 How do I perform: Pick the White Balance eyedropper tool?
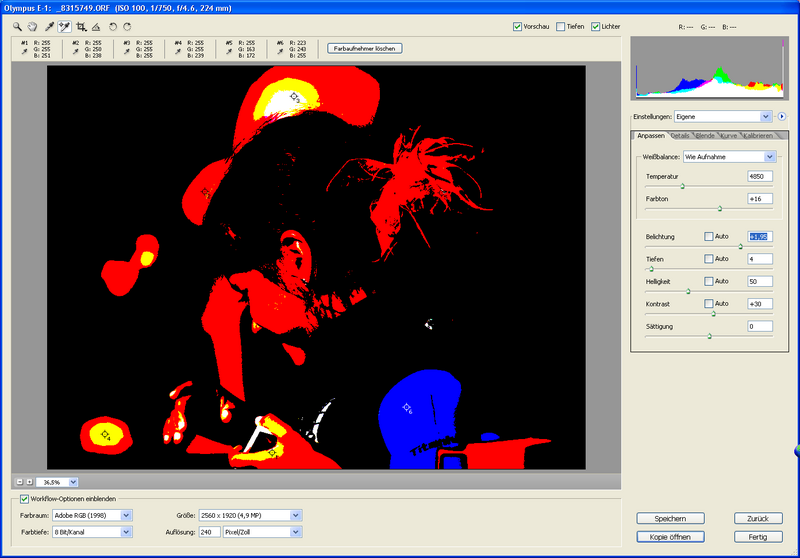pyautogui.click(x=49, y=26)
